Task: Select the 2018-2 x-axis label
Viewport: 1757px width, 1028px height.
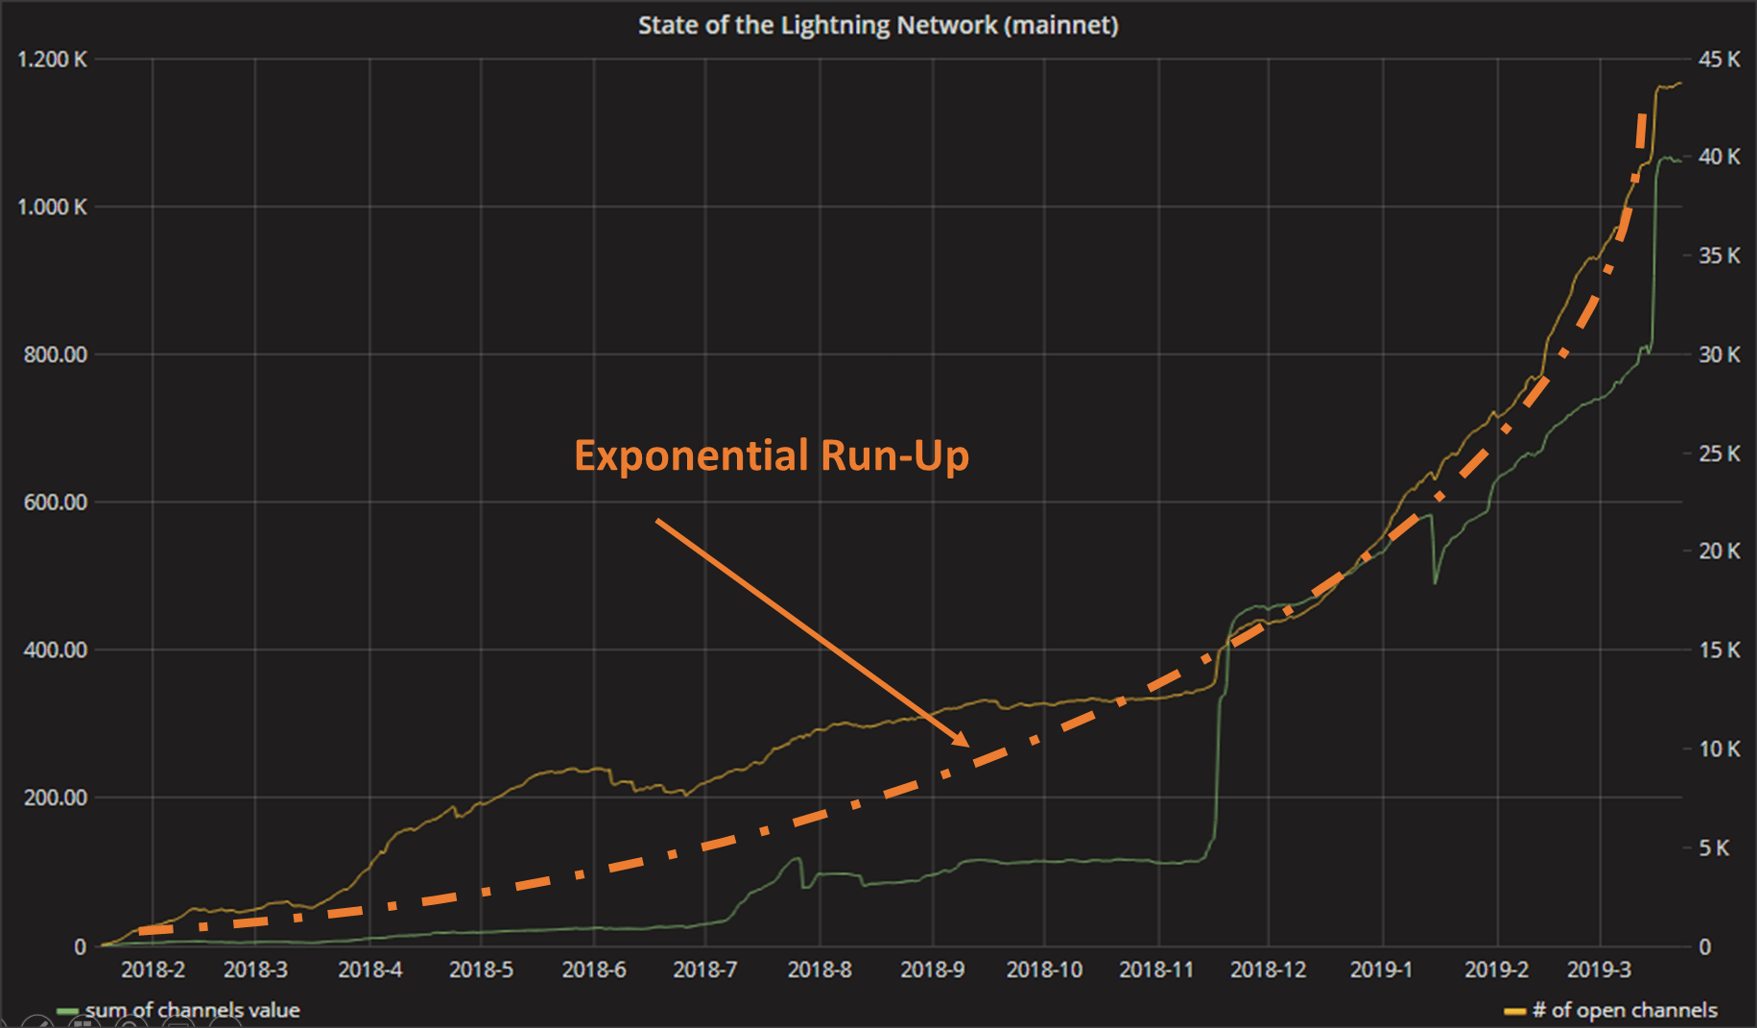Action: click(153, 969)
